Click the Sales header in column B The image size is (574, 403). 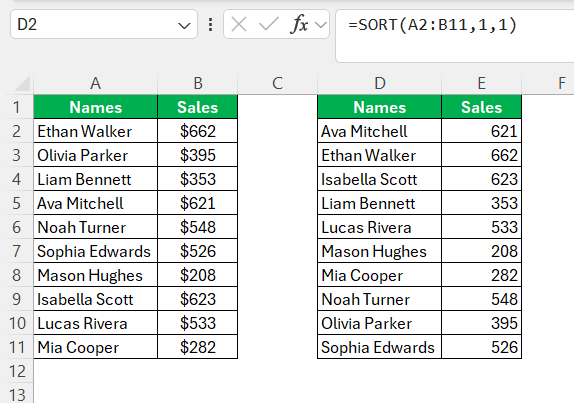pos(198,107)
